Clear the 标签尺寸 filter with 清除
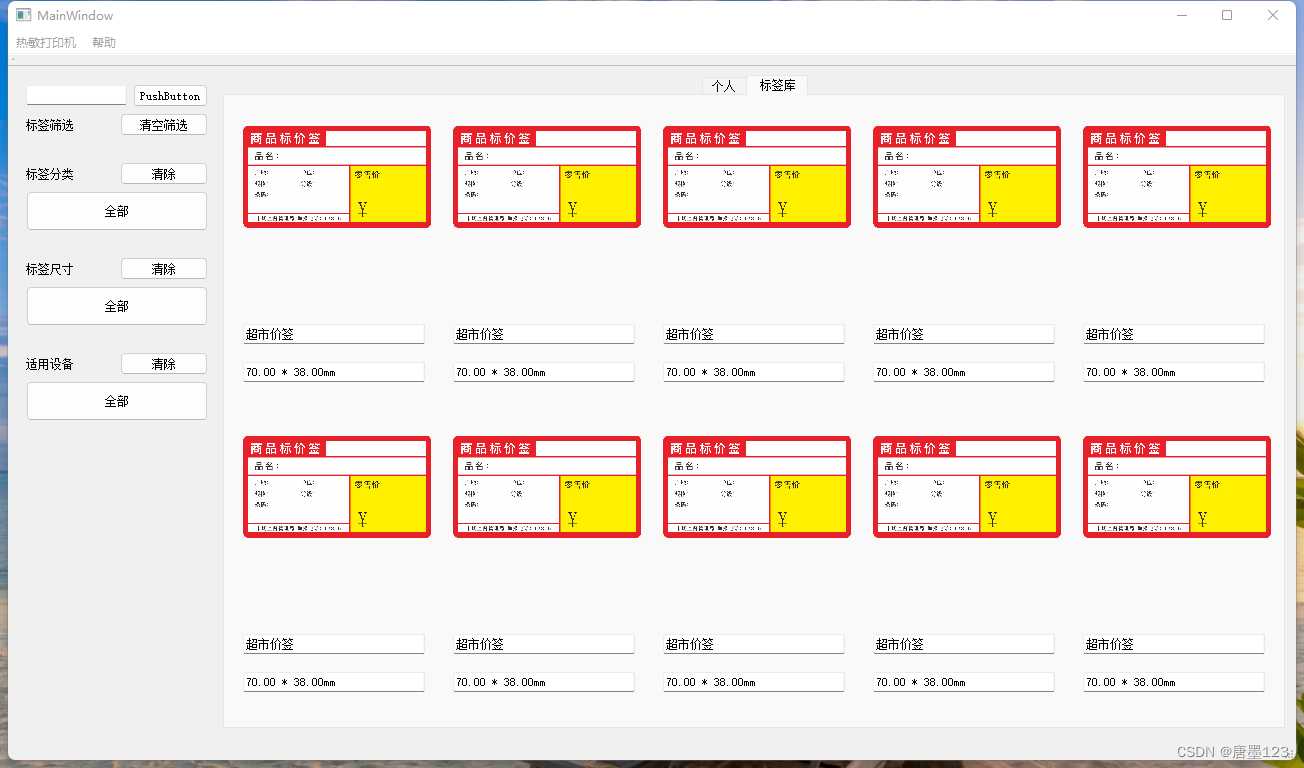Viewport: 1304px width, 768px height. tap(164, 269)
